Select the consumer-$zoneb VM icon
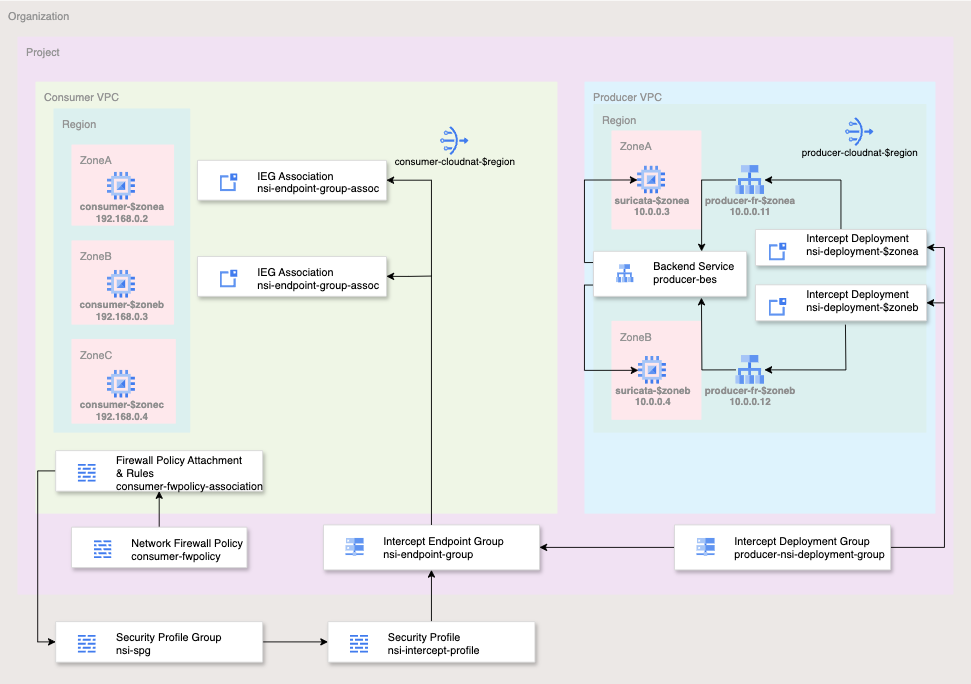This screenshot has height=684, width=971. click(121, 283)
